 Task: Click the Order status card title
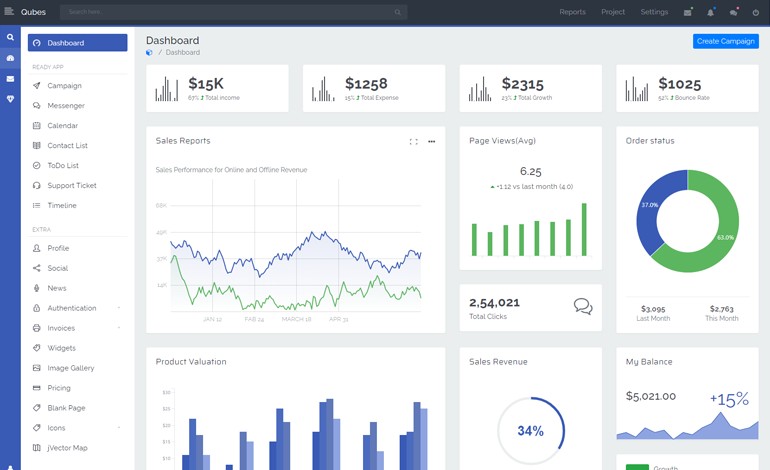(x=650, y=141)
